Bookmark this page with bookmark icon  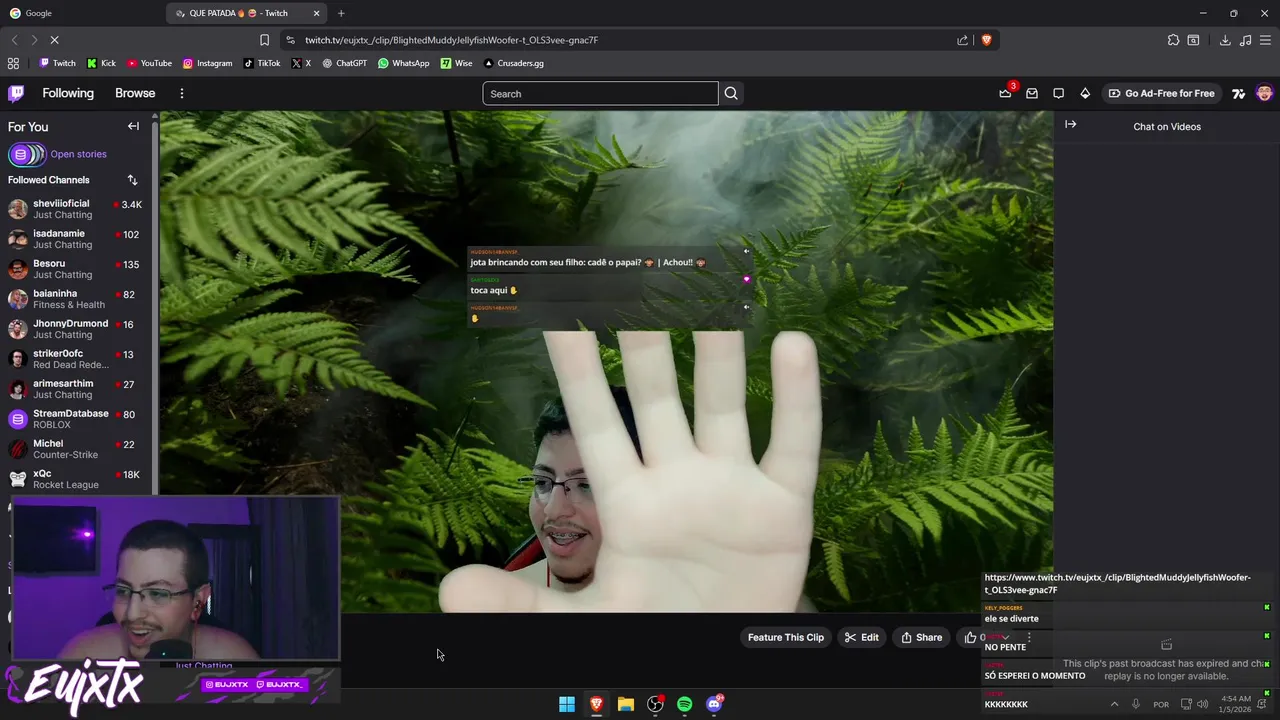coord(264,40)
